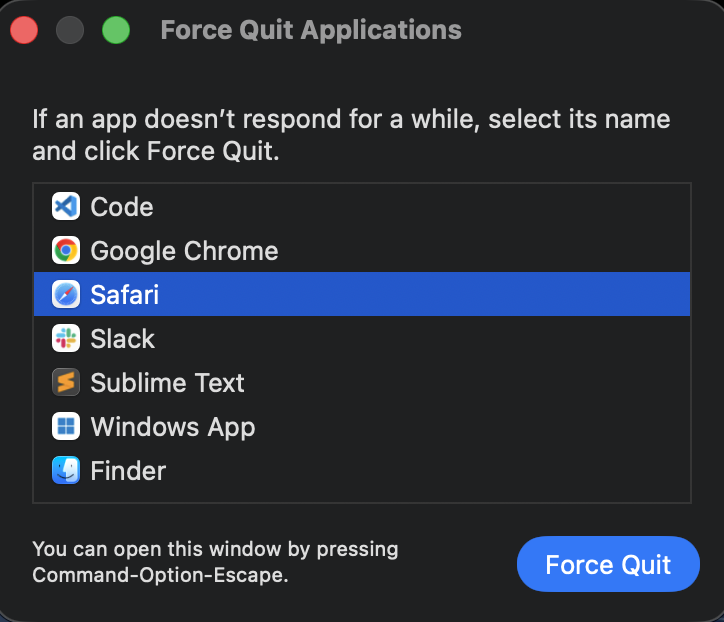Click the Sublime Text icon
The width and height of the screenshot is (724, 622).
point(66,383)
